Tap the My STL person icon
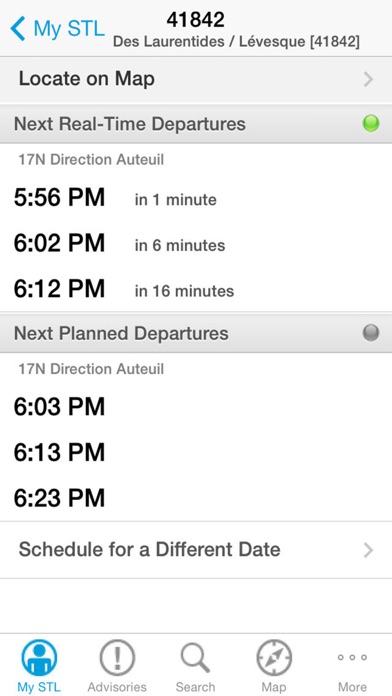Screen dimensions: 392x696 coord(39,657)
